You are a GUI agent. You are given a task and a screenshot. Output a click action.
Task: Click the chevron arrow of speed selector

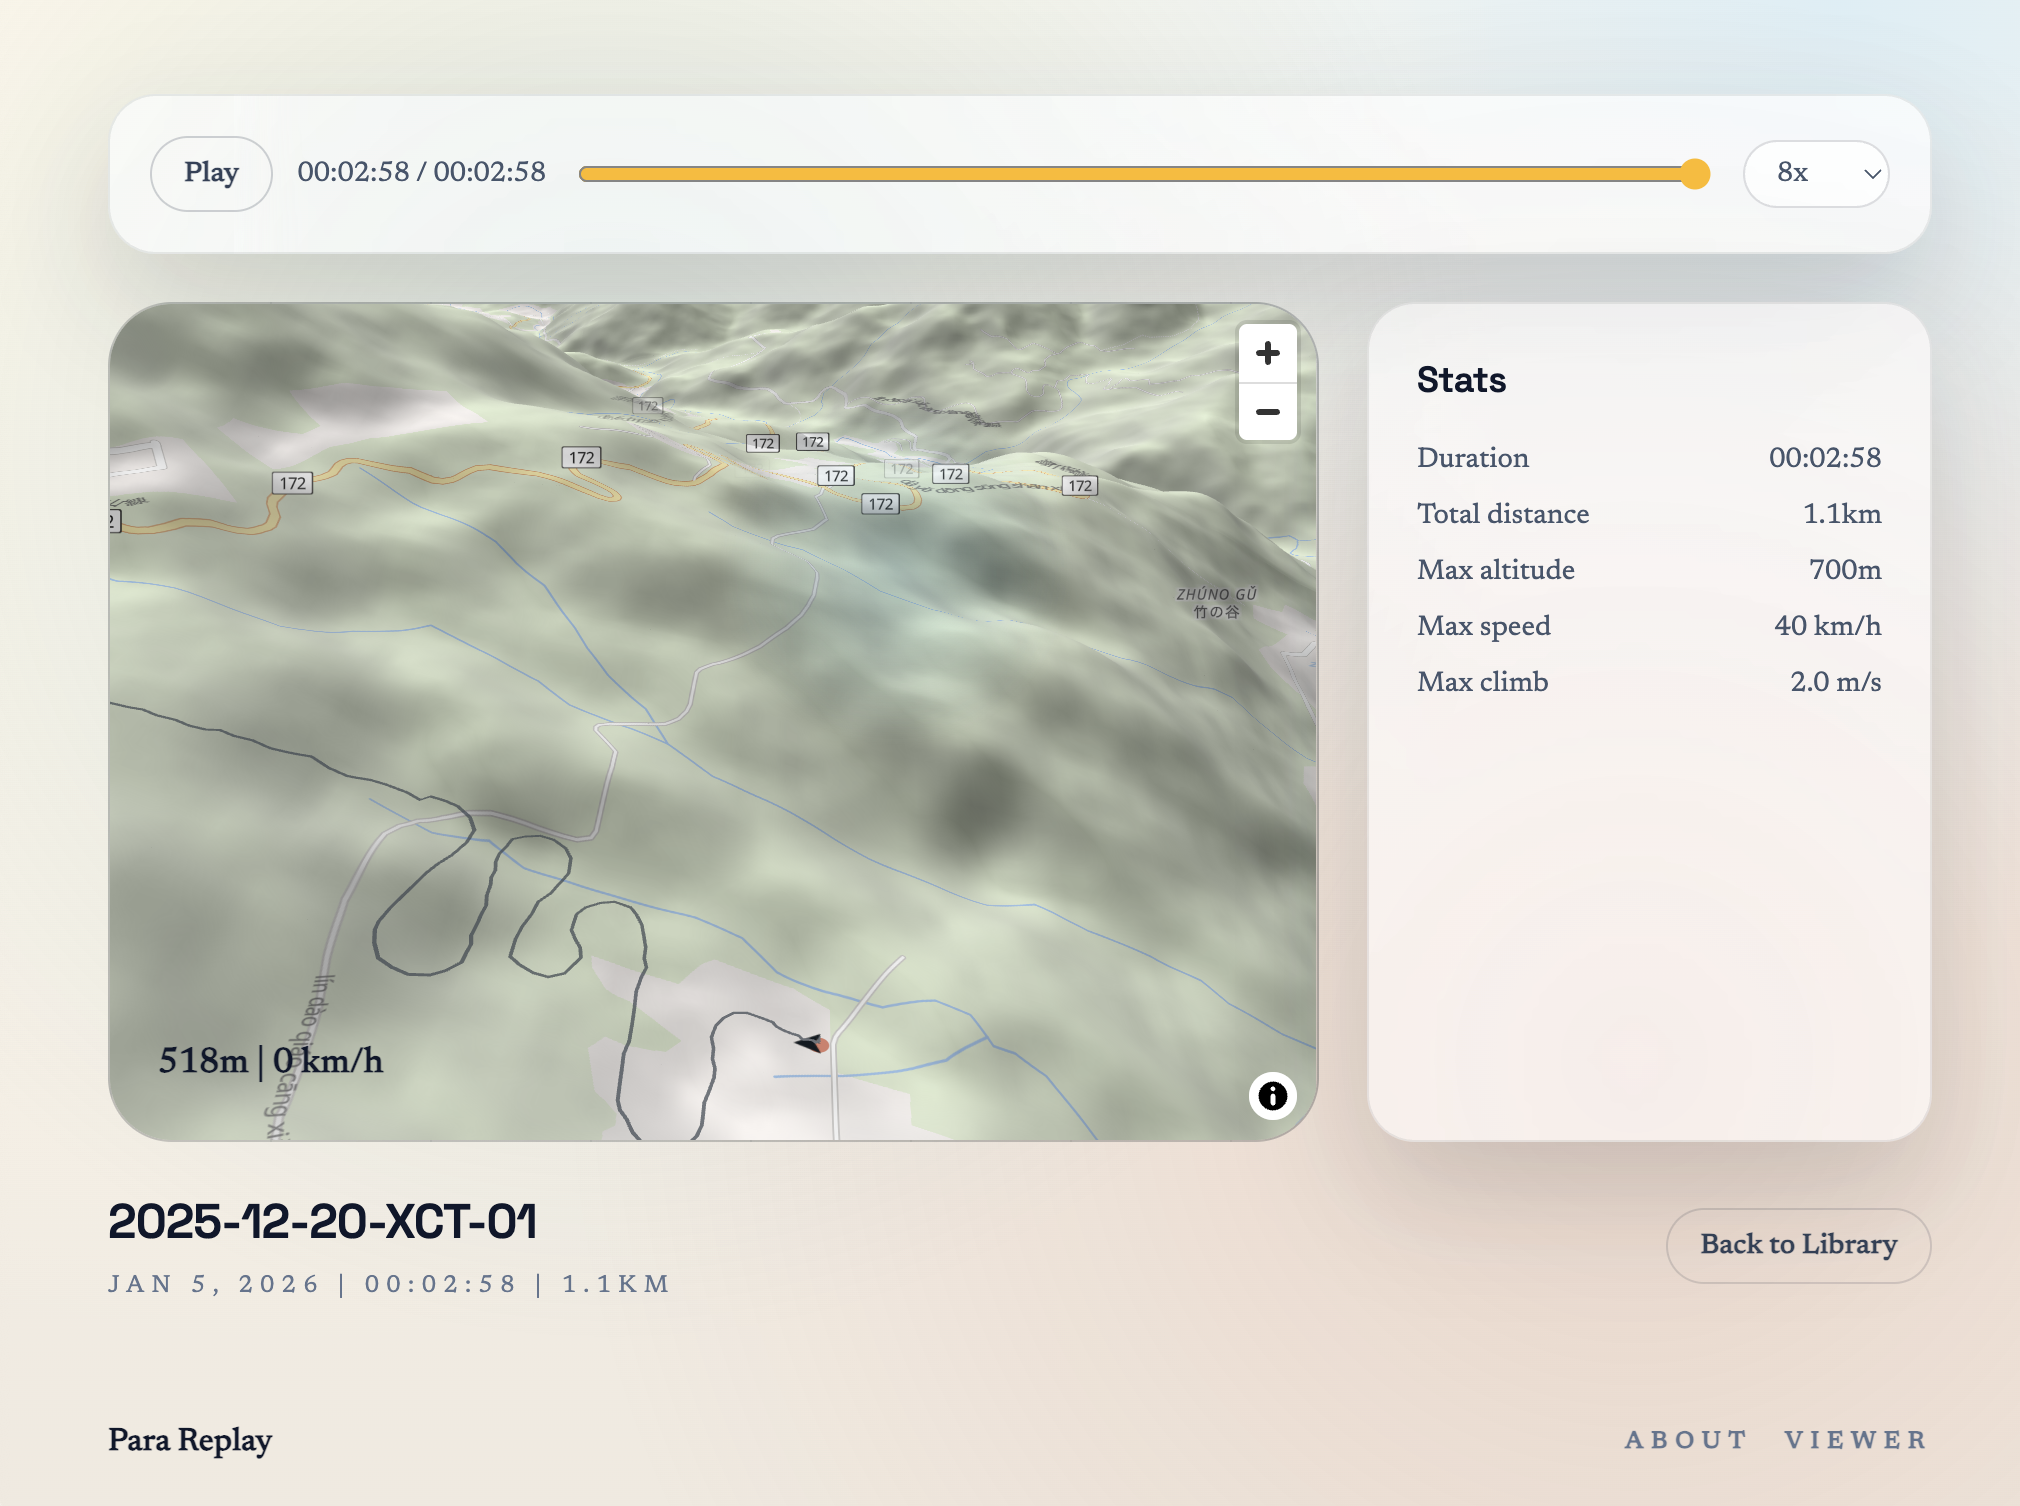coord(1872,174)
